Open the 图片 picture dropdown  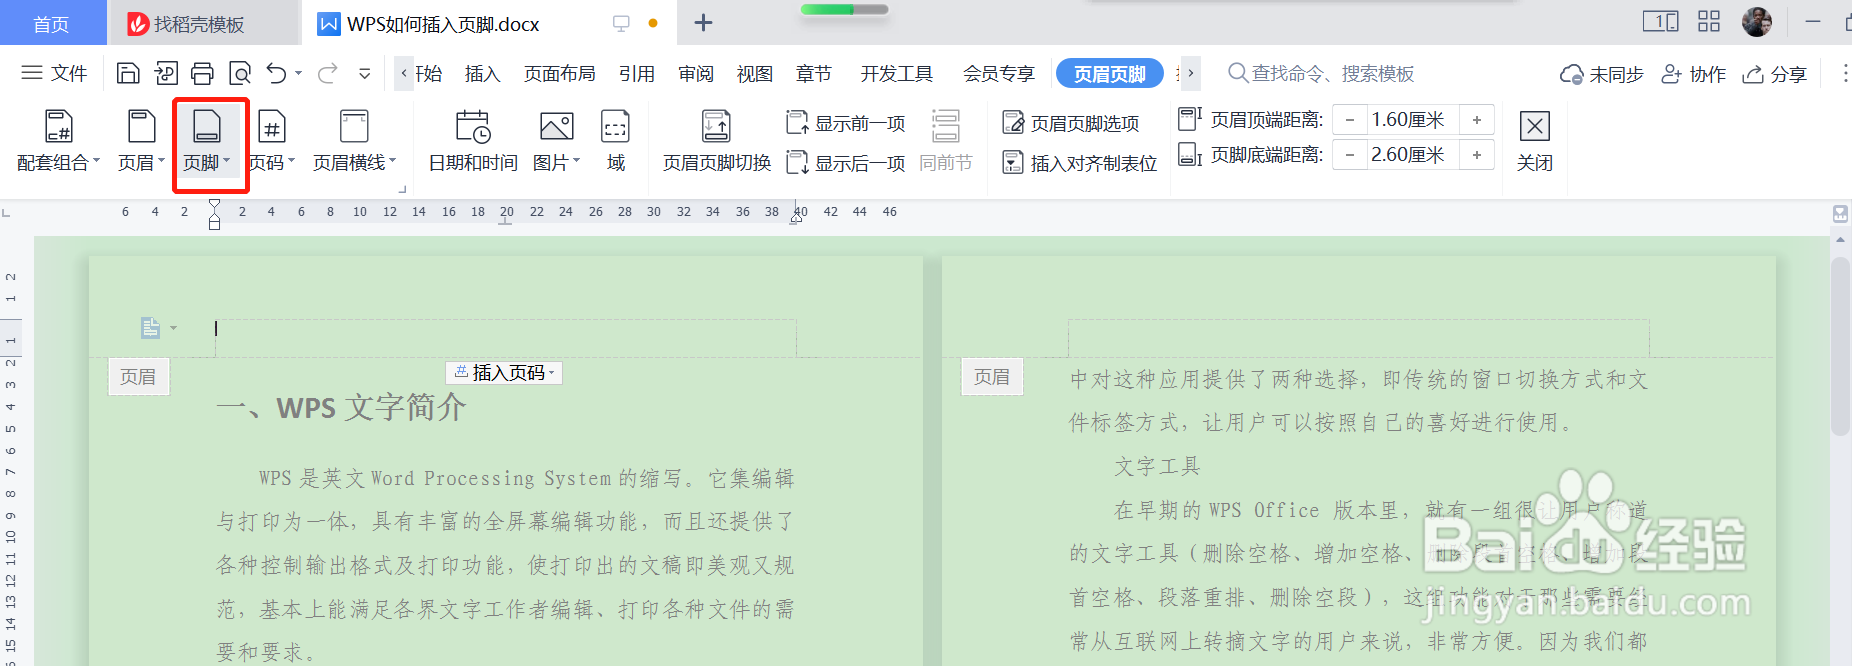pos(557,141)
